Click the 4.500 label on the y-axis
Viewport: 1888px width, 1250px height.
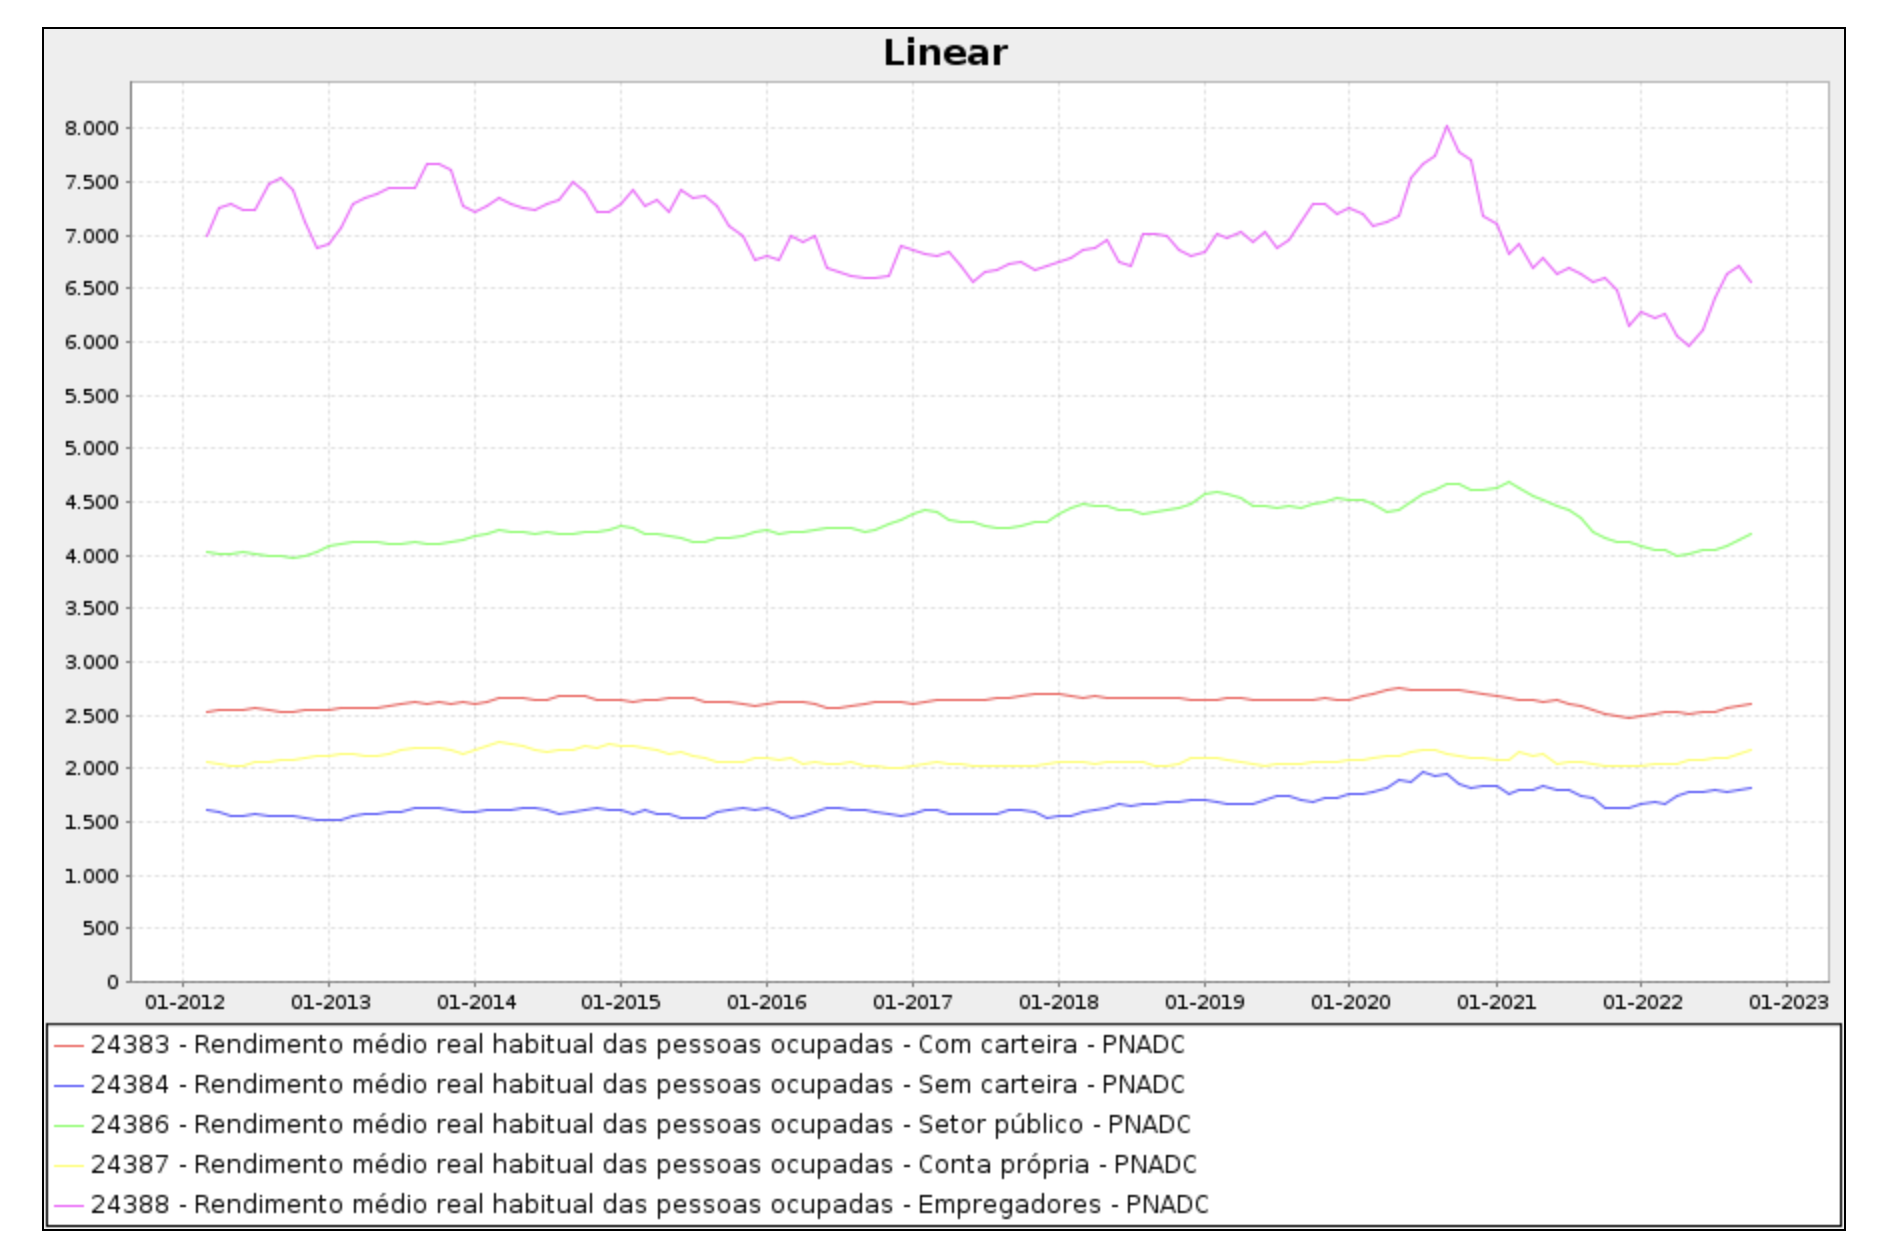[x=92, y=502]
